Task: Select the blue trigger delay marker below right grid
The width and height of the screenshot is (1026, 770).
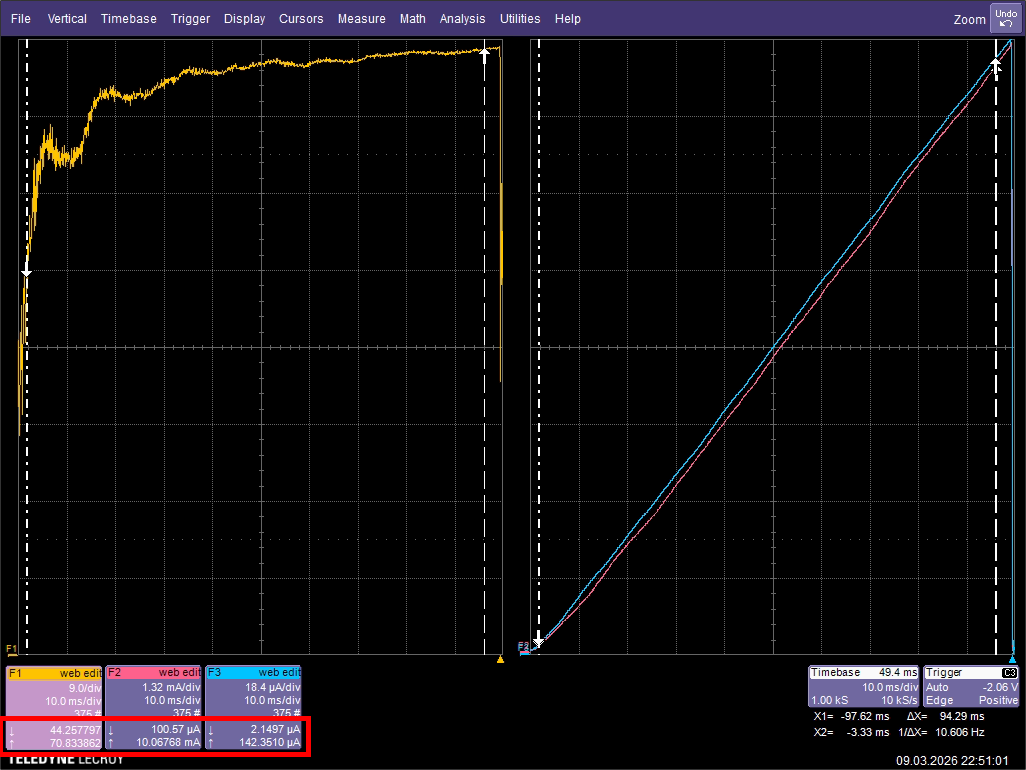Action: [x=1013, y=659]
